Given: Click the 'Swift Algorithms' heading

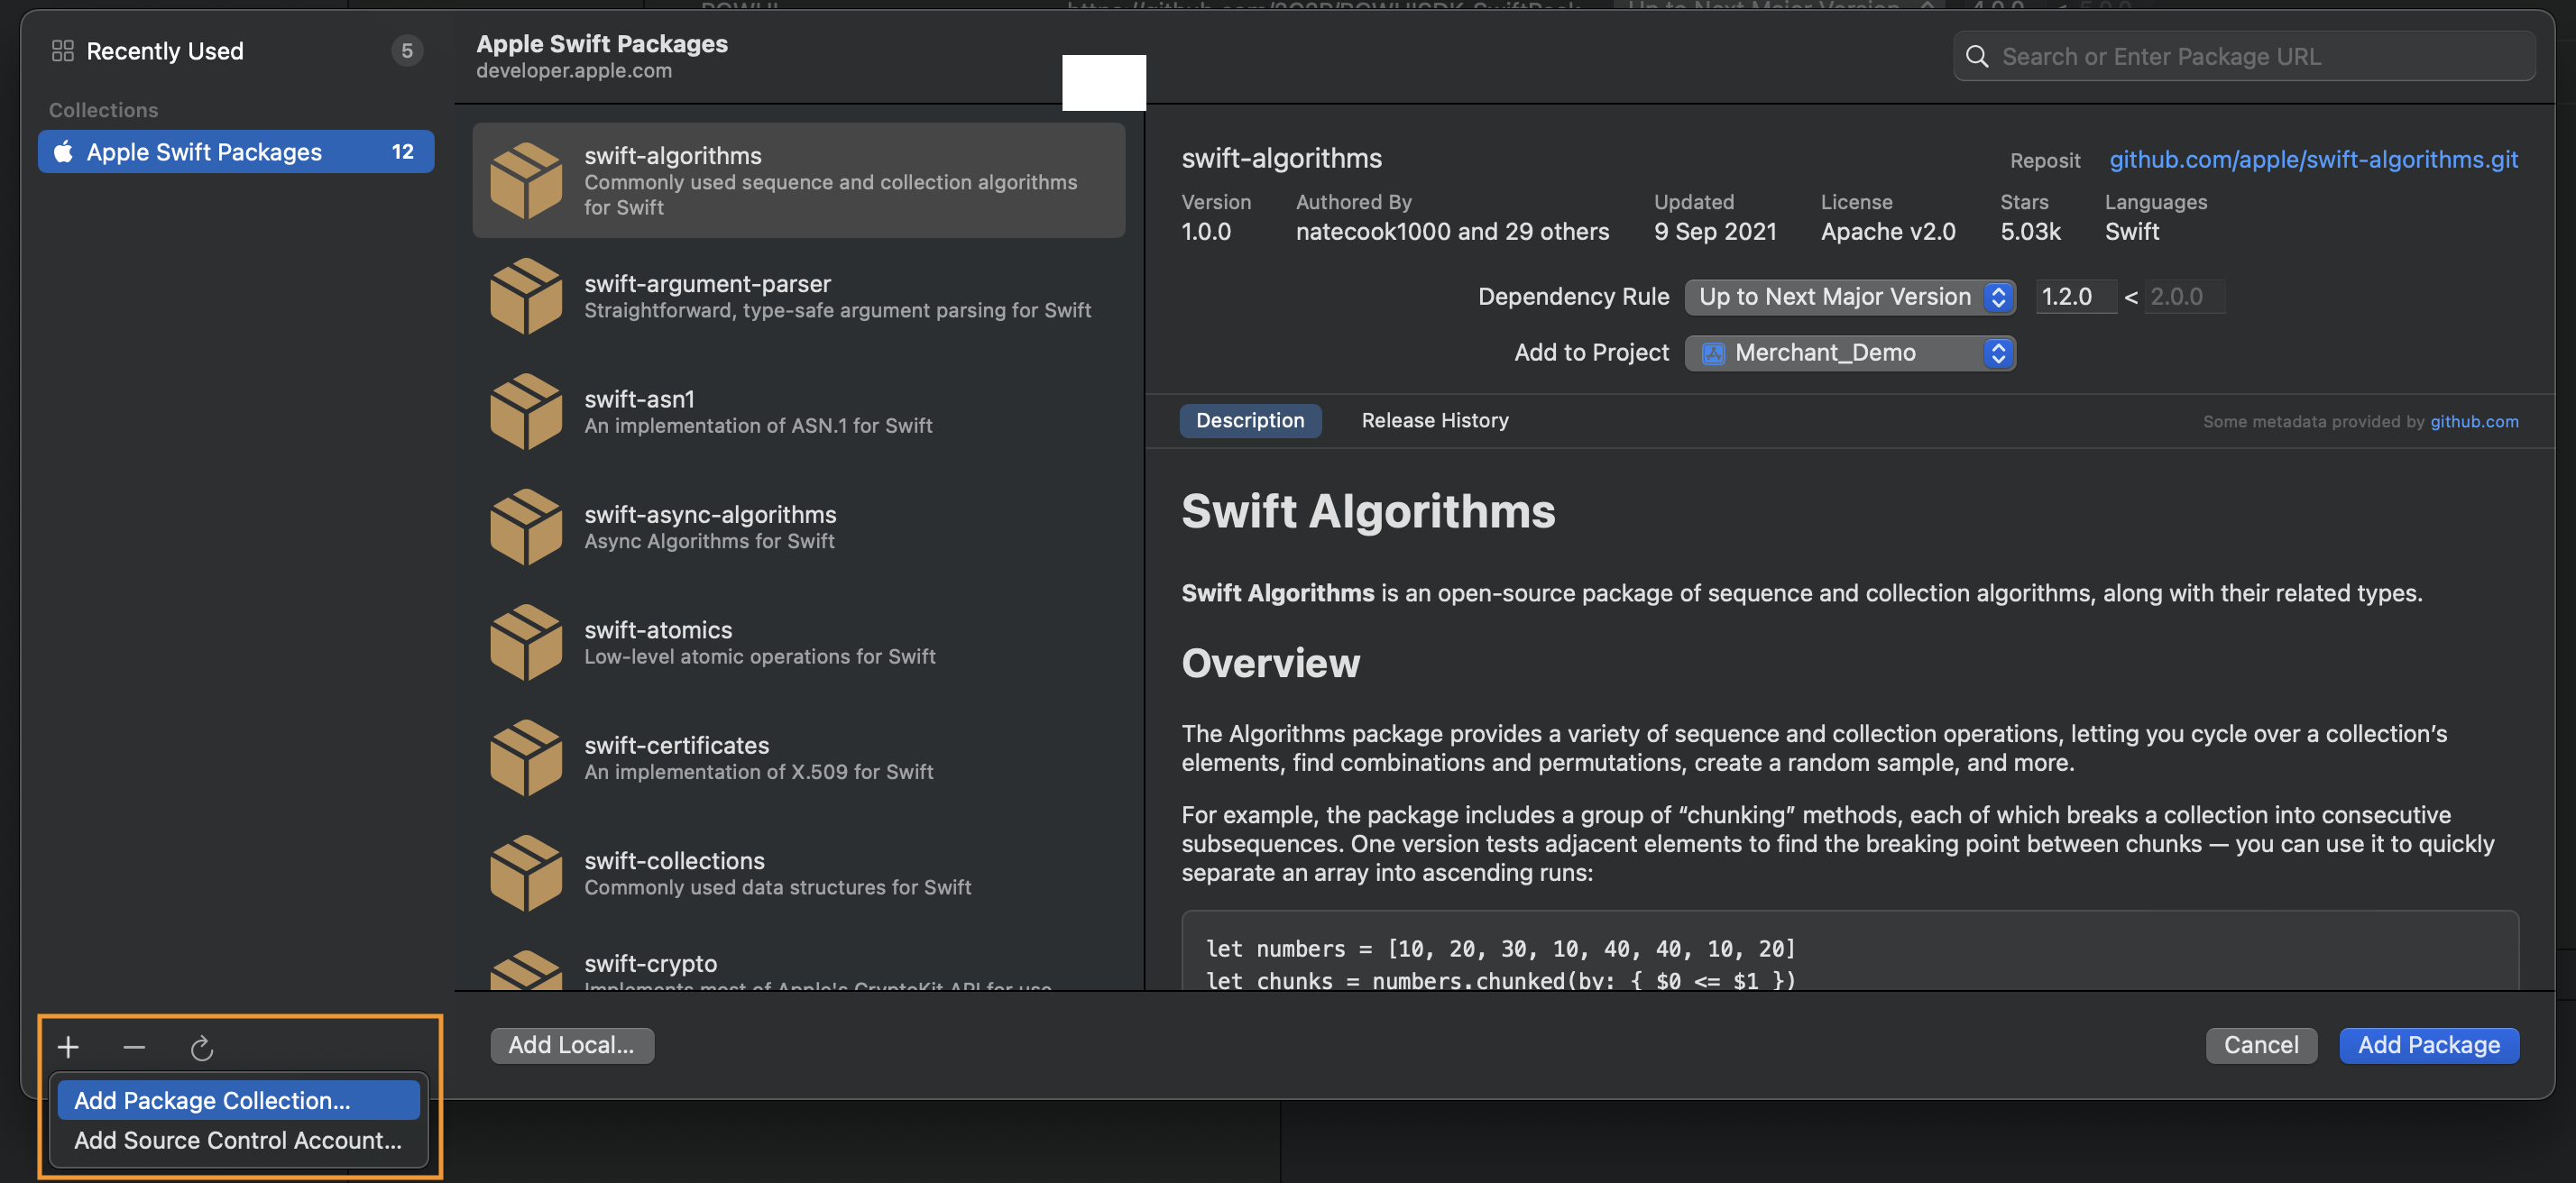Looking at the screenshot, I should (1368, 512).
